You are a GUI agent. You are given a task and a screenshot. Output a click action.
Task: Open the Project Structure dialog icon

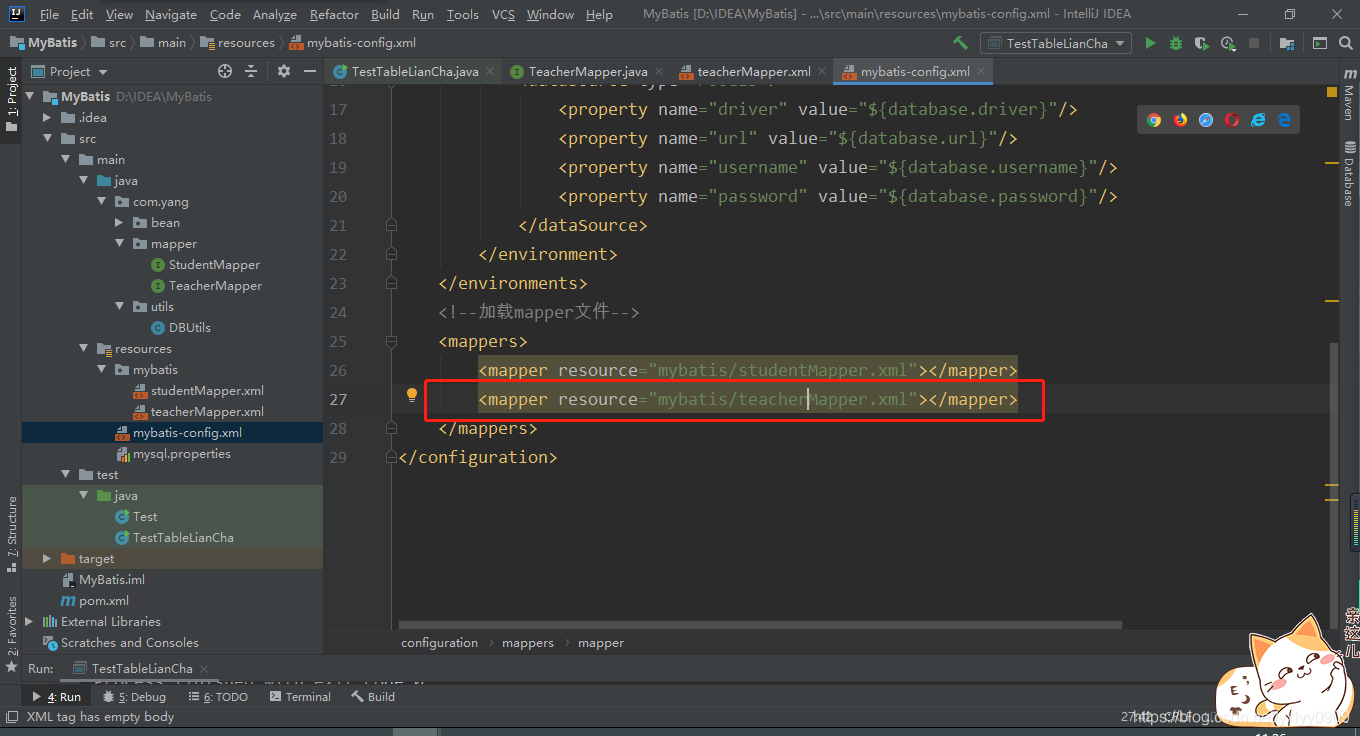[x=1286, y=43]
